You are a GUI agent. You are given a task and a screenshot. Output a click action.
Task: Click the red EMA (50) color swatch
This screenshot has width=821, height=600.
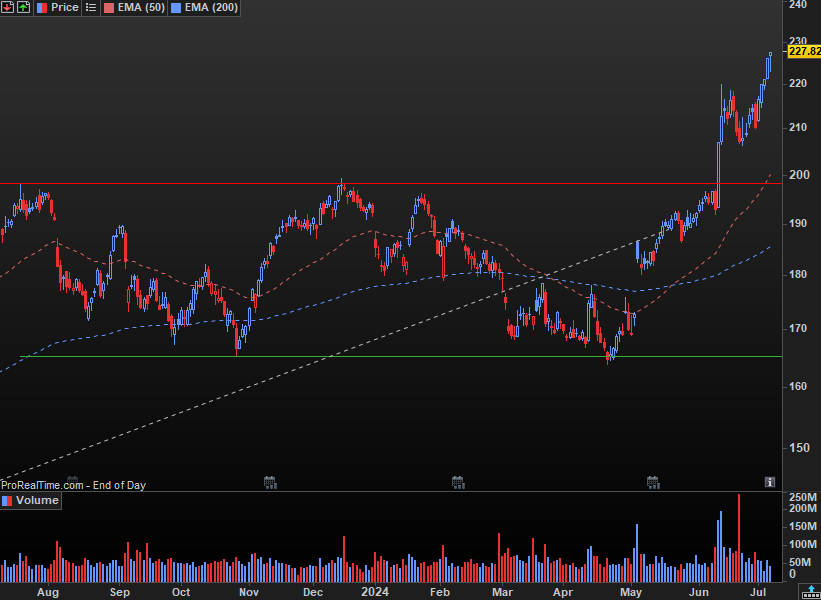pos(108,7)
